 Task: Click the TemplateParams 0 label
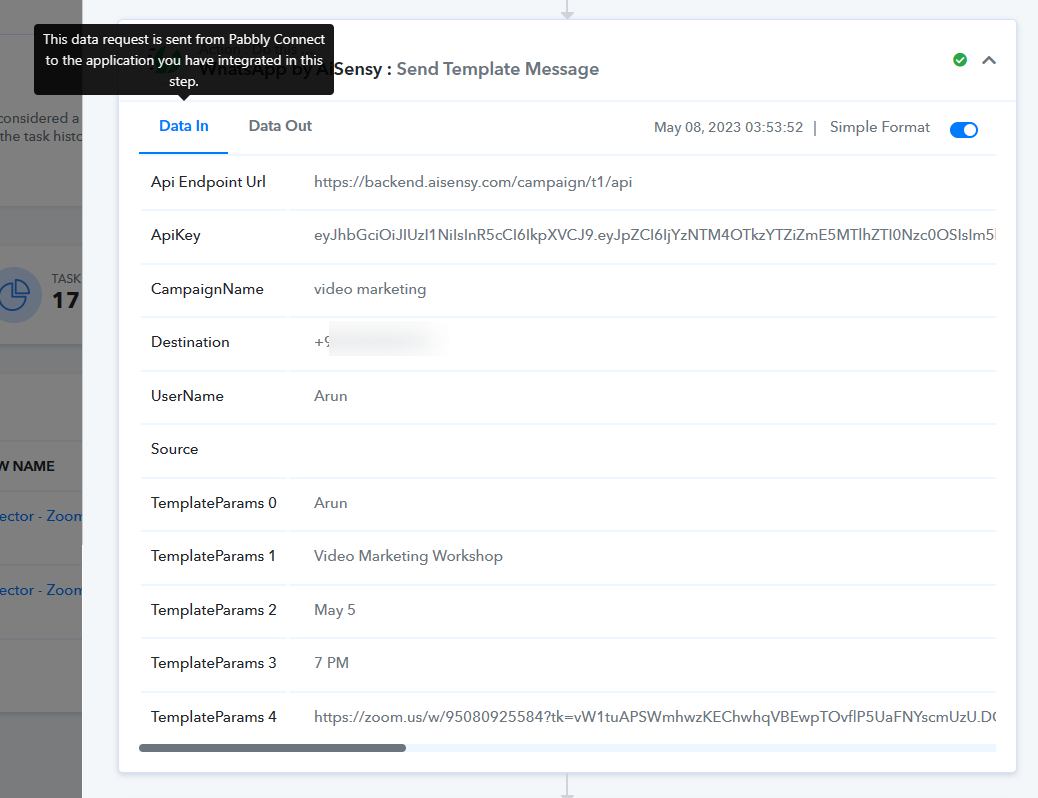pos(213,503)
